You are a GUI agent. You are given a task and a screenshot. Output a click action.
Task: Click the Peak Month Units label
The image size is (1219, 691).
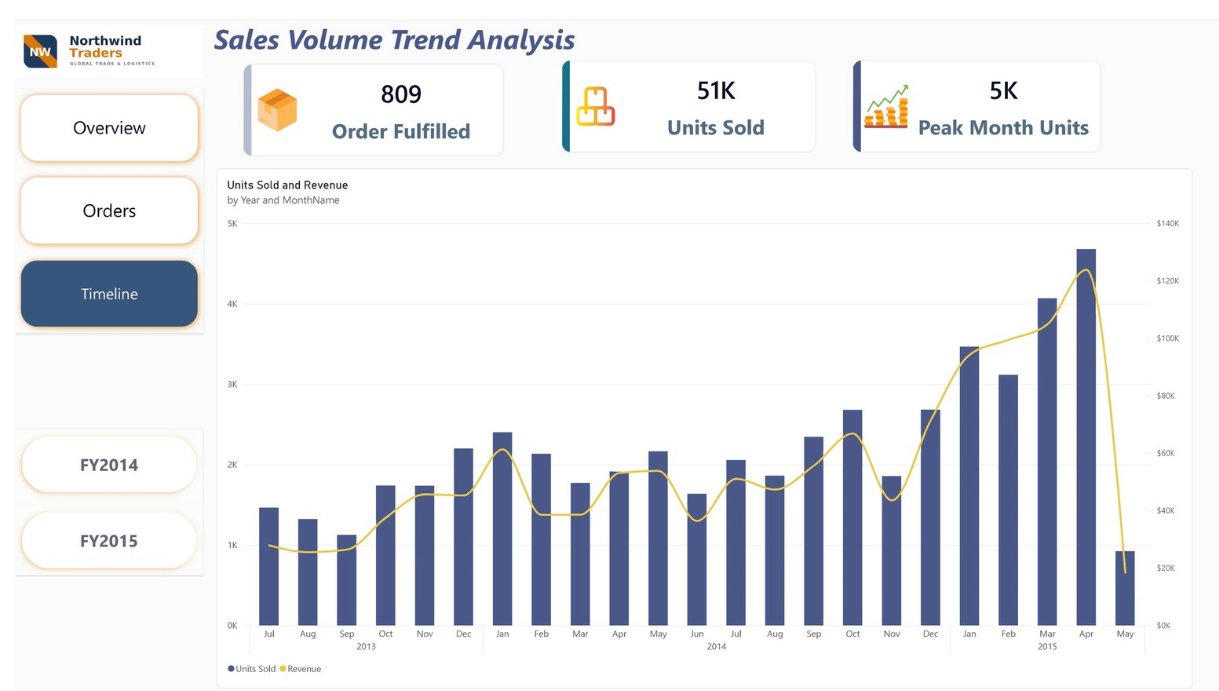tap(1003, 127)
